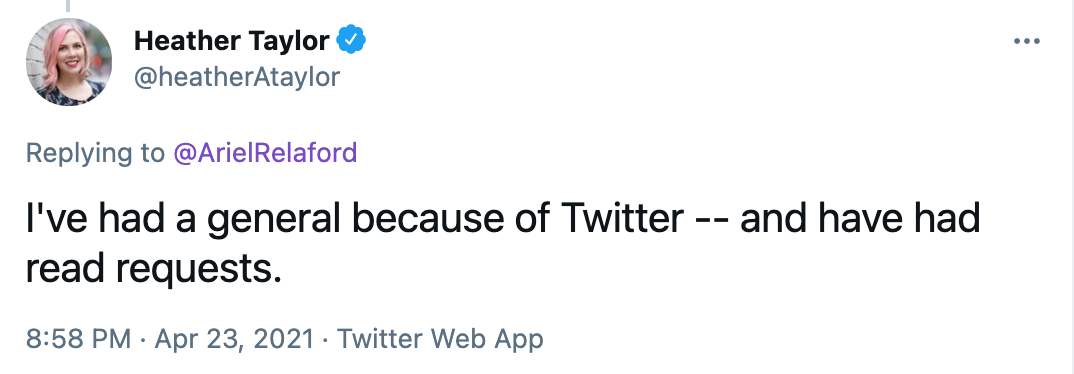Follow the @ArielRelaford mention link
Image resolution: width=1074 pixels, height=374 pixels.
click(x=264, y=153)
